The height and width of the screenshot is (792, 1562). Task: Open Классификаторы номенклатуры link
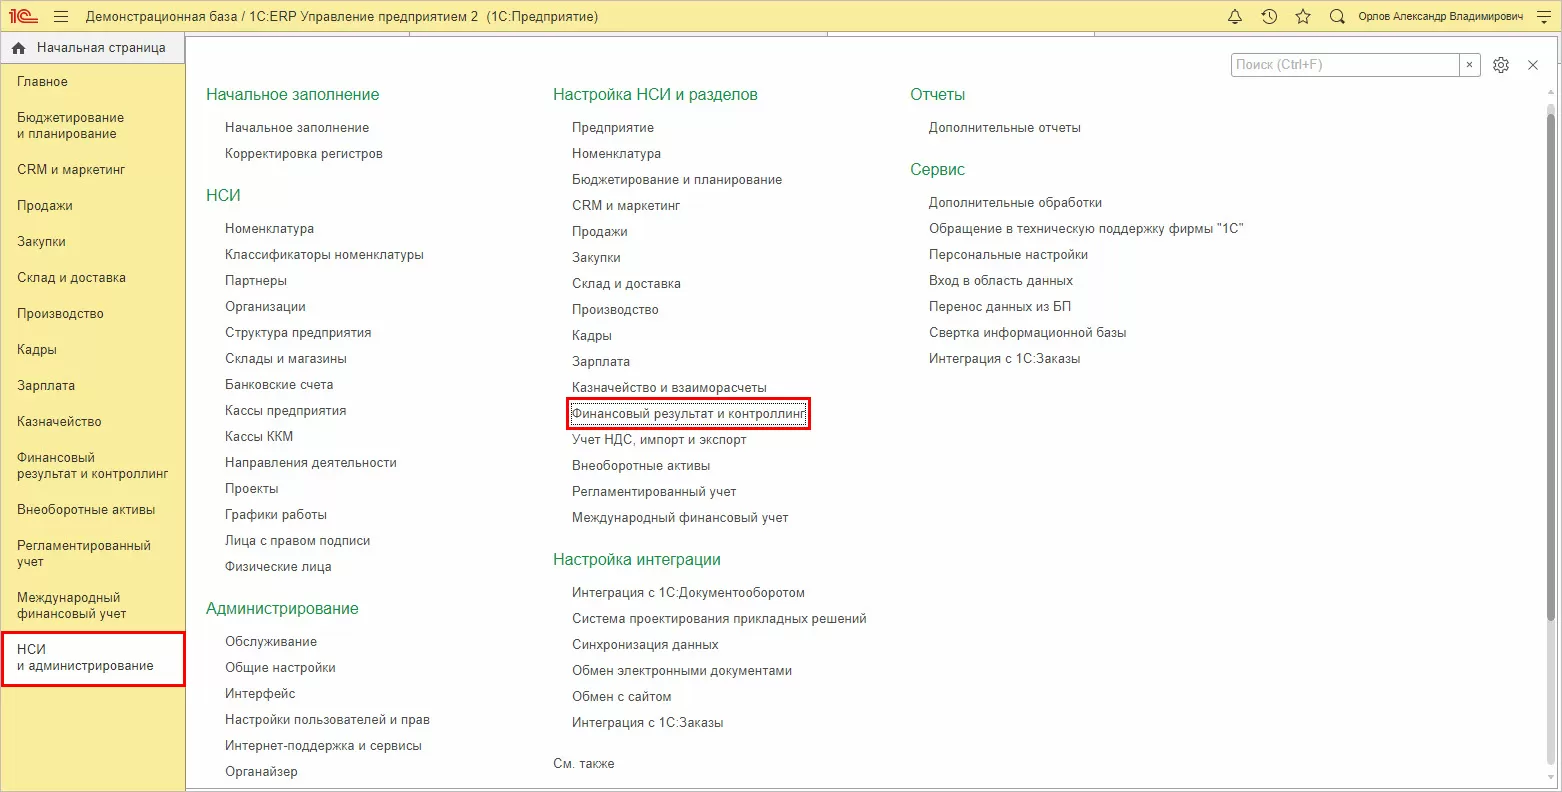click(325, 255)
